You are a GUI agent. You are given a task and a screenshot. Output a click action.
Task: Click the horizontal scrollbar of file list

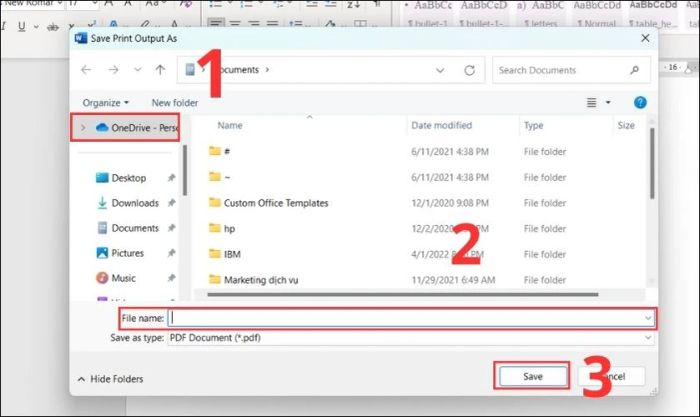[x=402, y=295]
